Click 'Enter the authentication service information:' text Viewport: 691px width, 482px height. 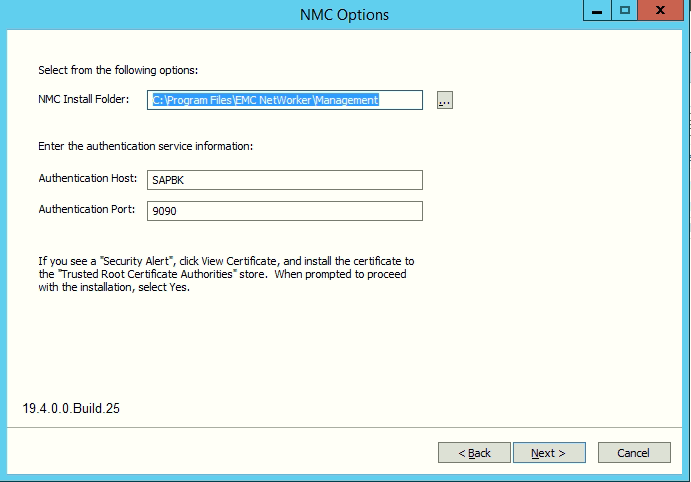pyautogui.click(x=145, y=146)
